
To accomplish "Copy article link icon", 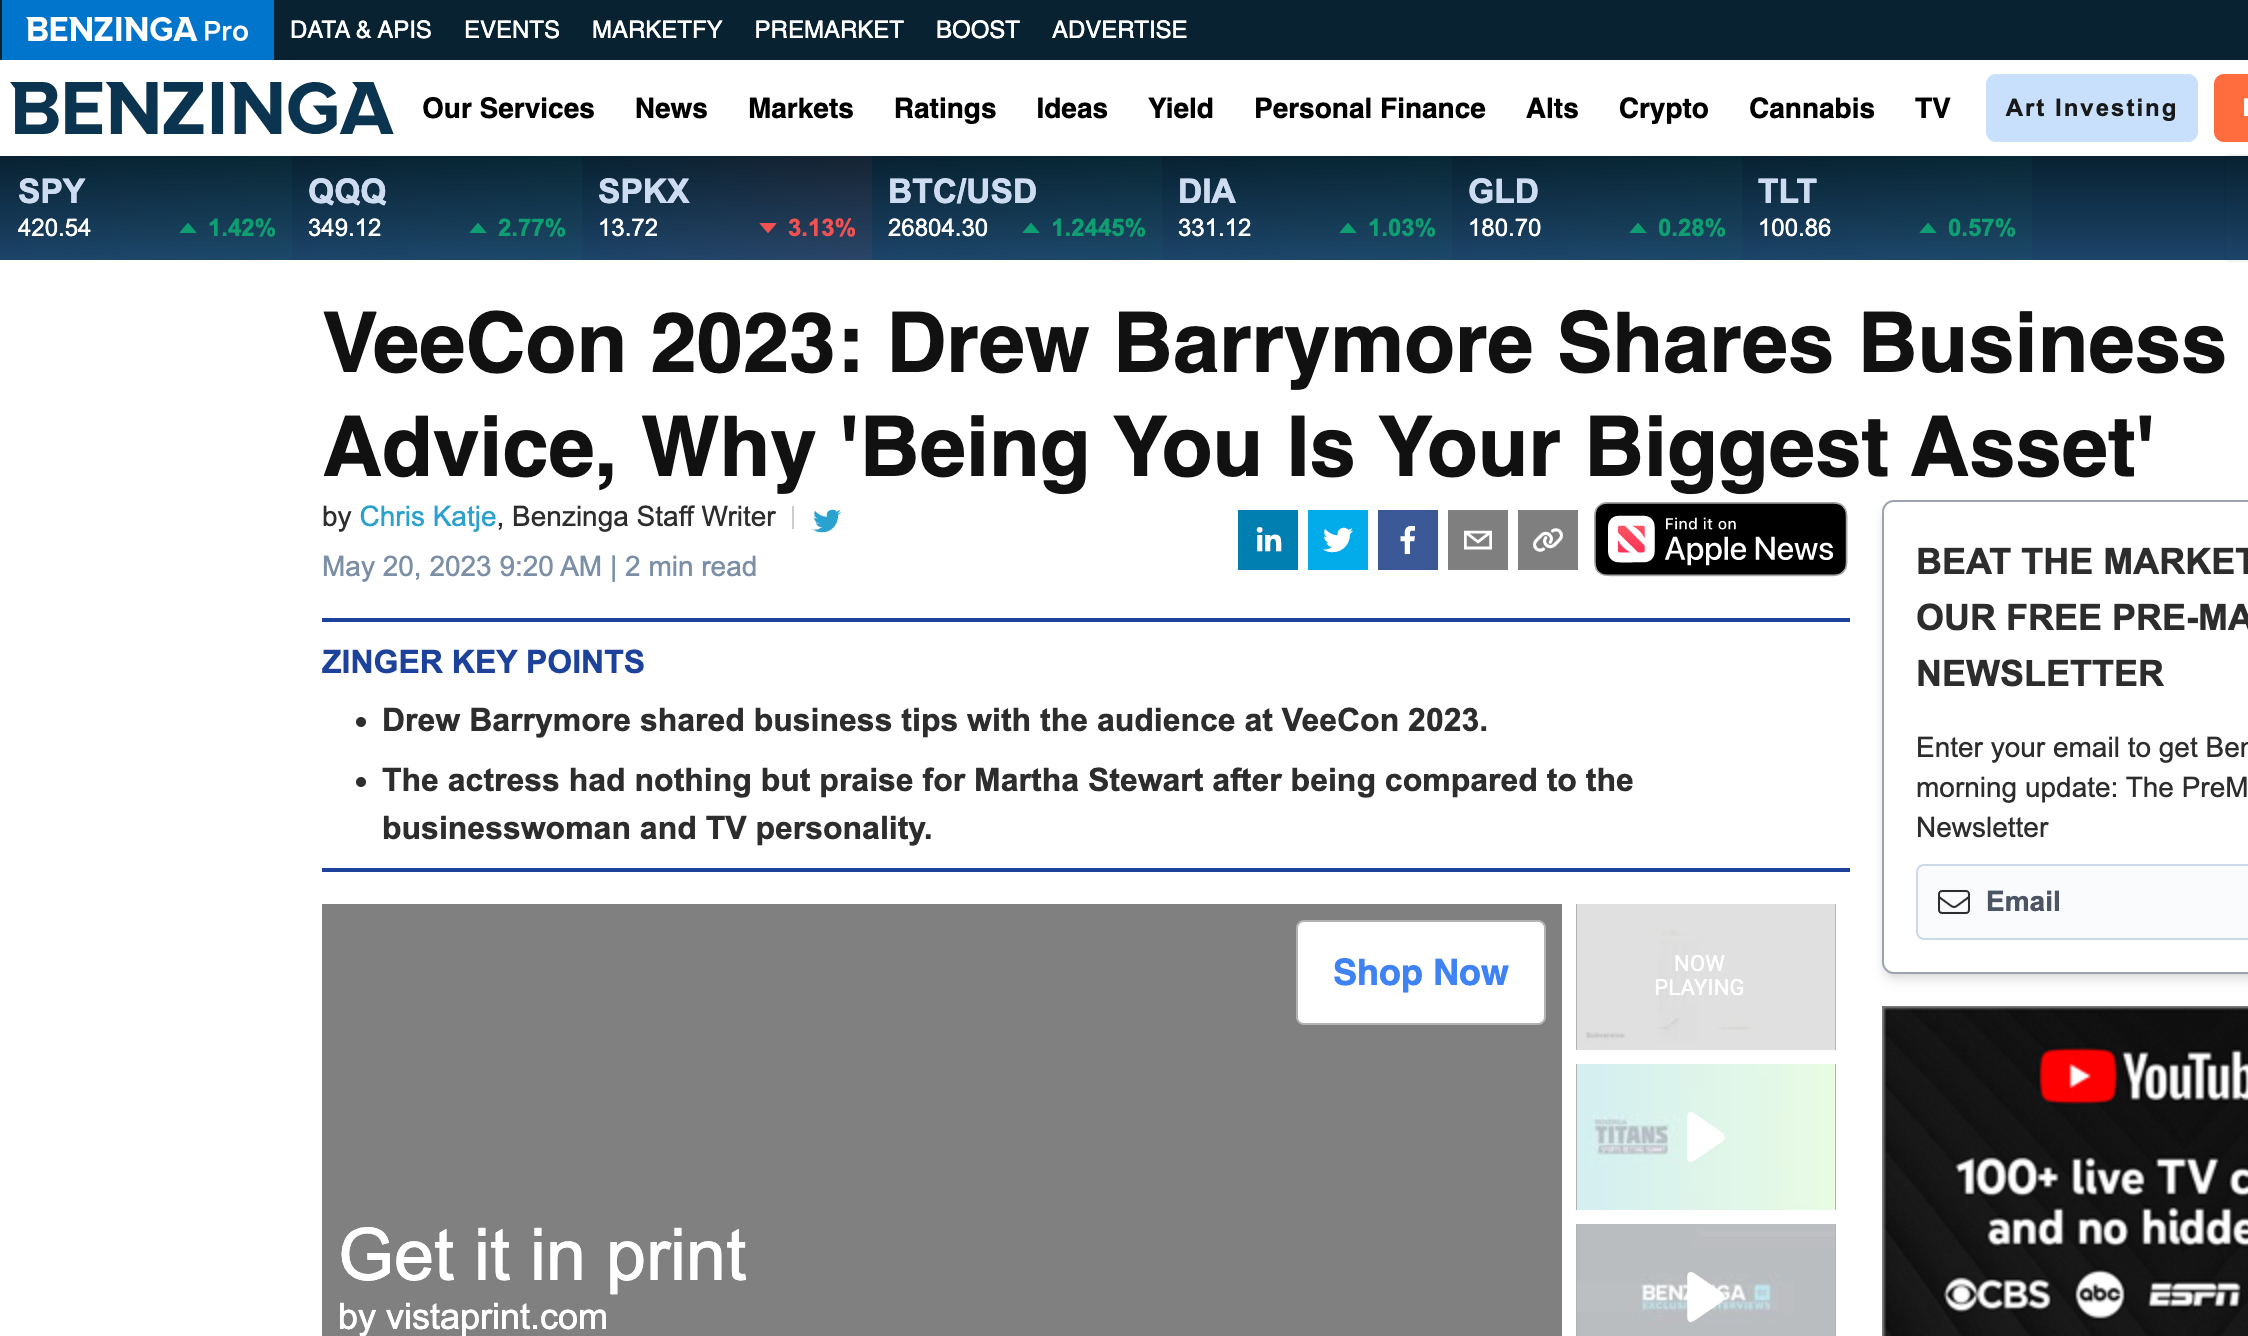I will pyautogui.click(x=1547, y=540).
